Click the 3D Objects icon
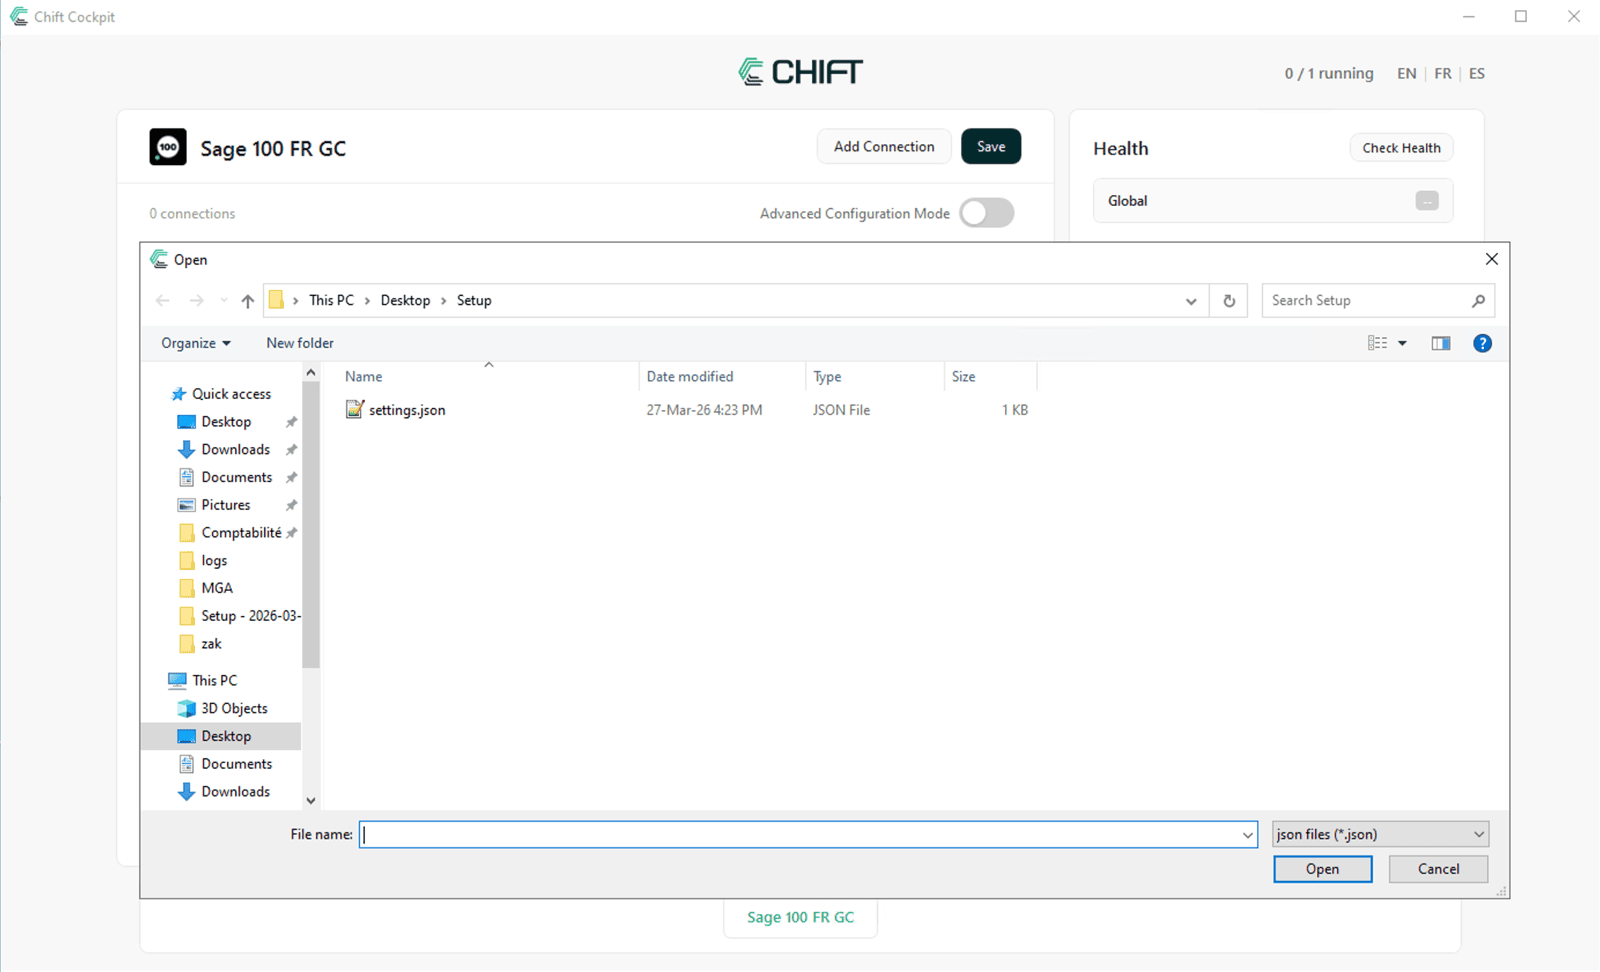This screenshot has height=972, width=1600. pos(186,708)
